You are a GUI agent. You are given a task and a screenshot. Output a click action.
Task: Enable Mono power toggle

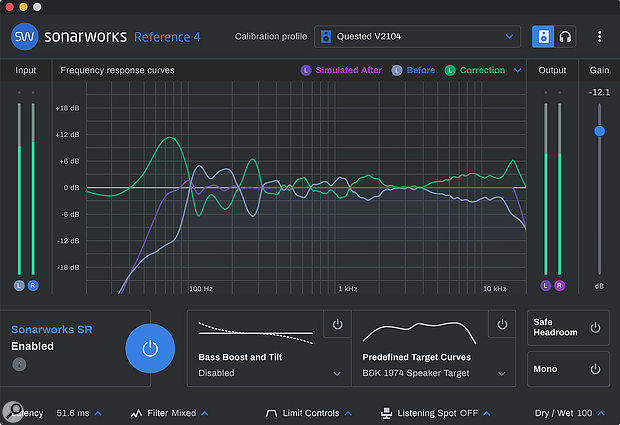(595, 369)
